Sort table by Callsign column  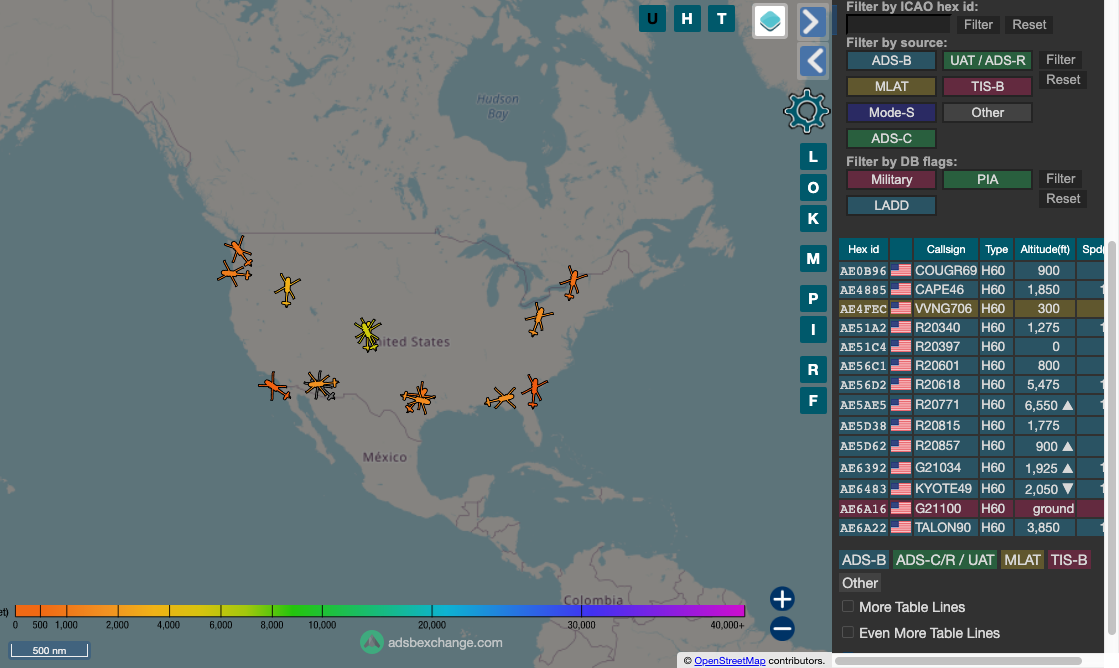[x=946, y=249]
